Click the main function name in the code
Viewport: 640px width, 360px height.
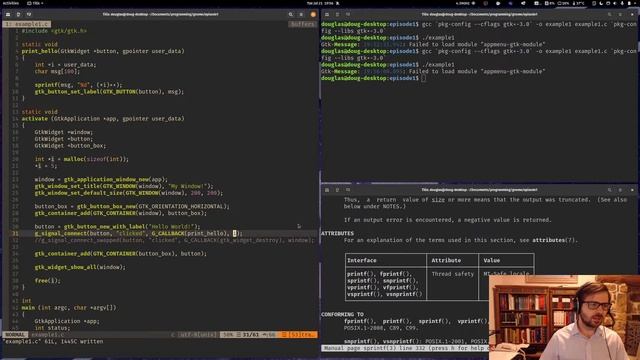[28, 308]
